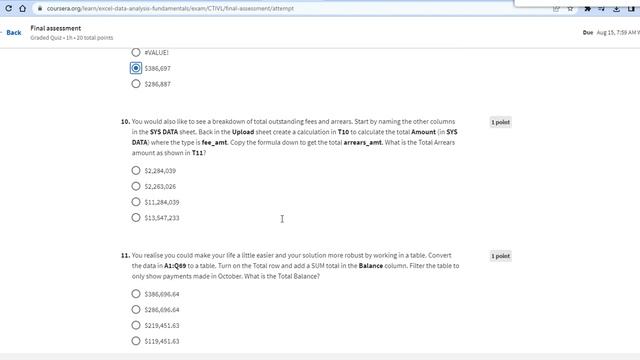Click the Due Aug 15 deadline text
Viewport: 640px width, 360px height.
611,32
